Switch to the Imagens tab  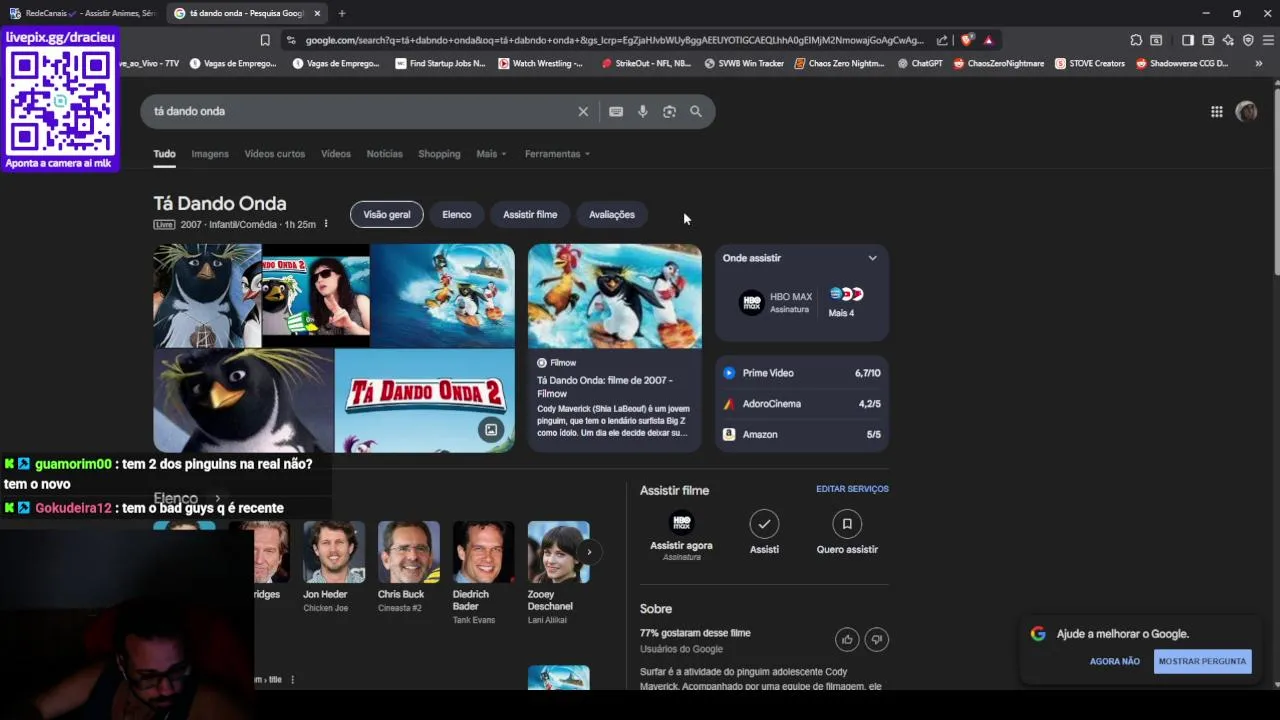pyautogui.click(x=210, y=154)
